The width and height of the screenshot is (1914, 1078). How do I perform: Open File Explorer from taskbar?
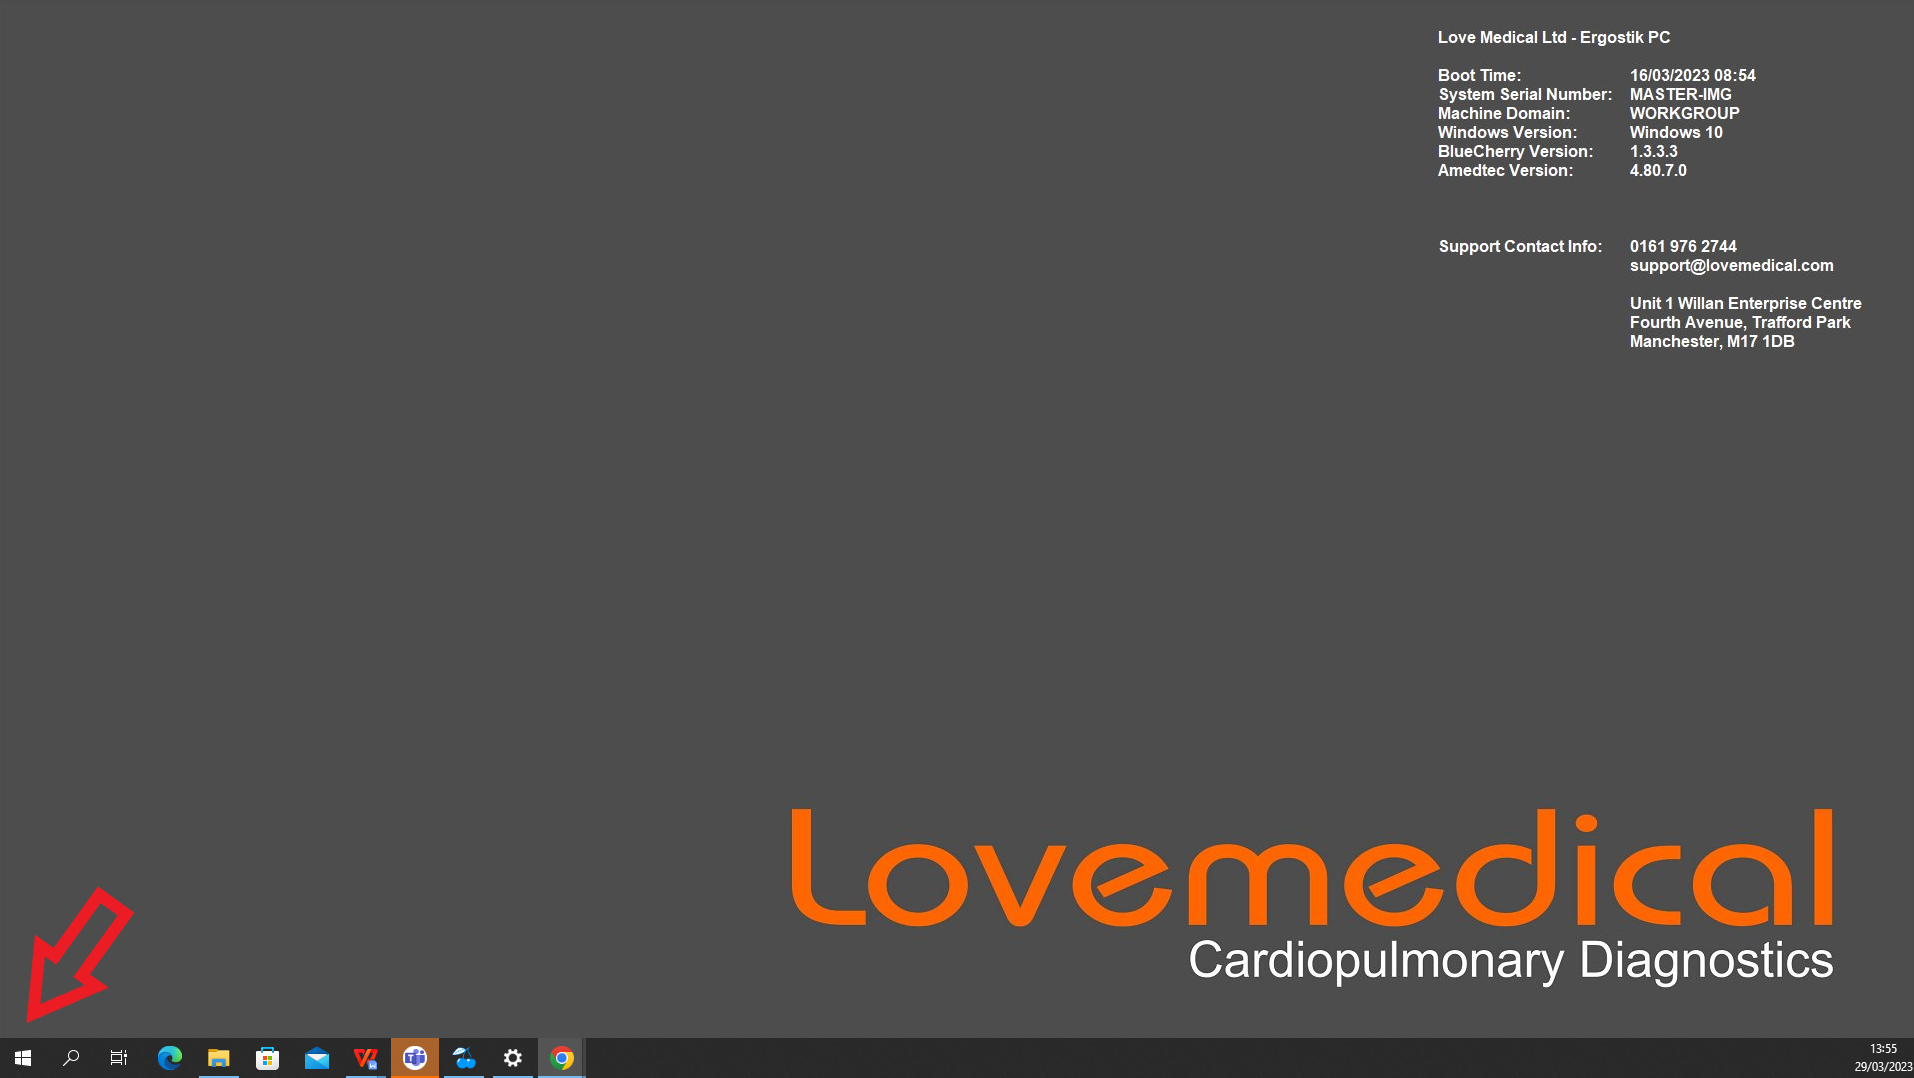click(x=219, y=1058)
